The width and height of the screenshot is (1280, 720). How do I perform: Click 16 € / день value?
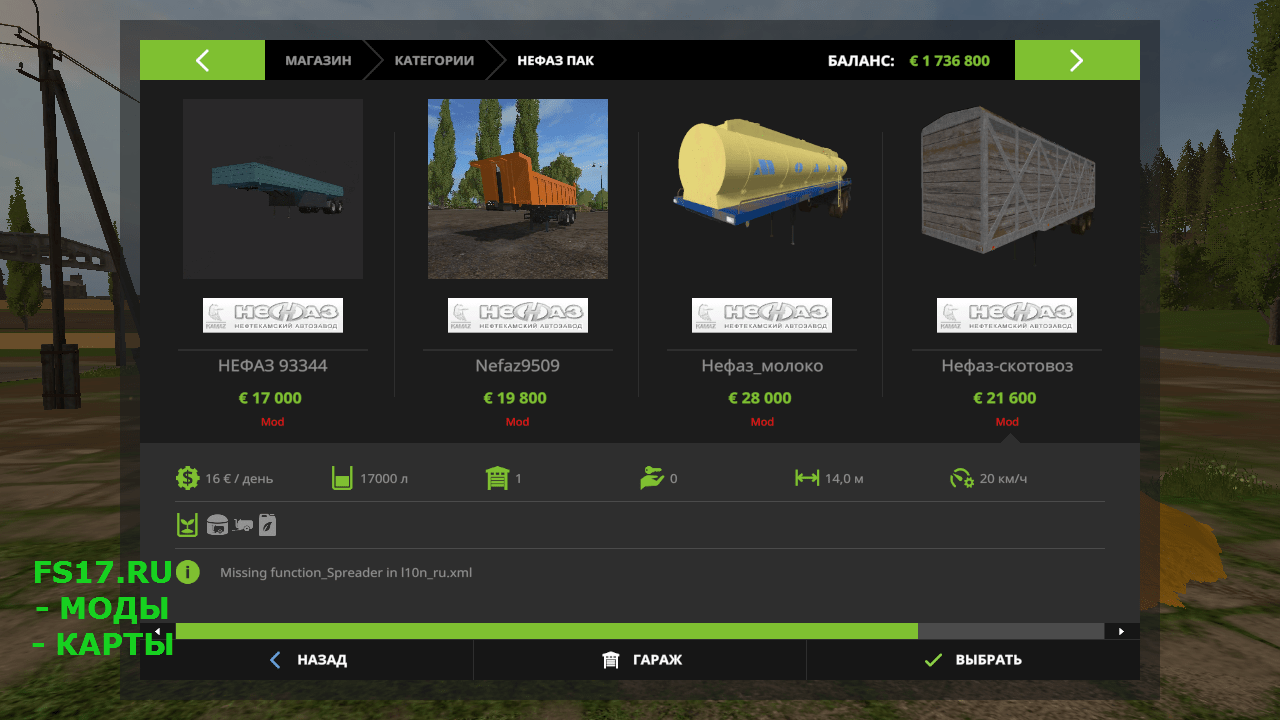pyautogui.click(x=239, y=479)
